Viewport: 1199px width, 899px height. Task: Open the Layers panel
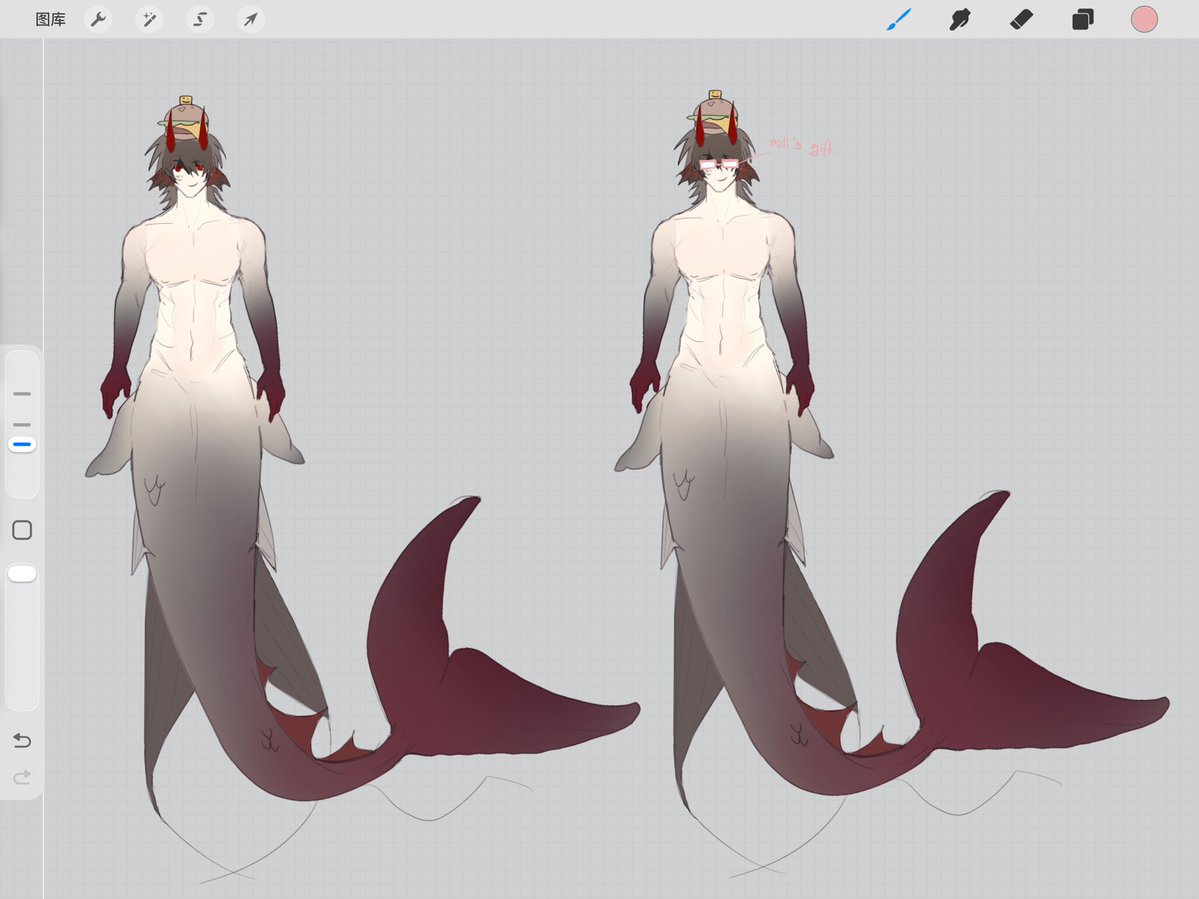pyautogui.click(x=1082, y=18)
